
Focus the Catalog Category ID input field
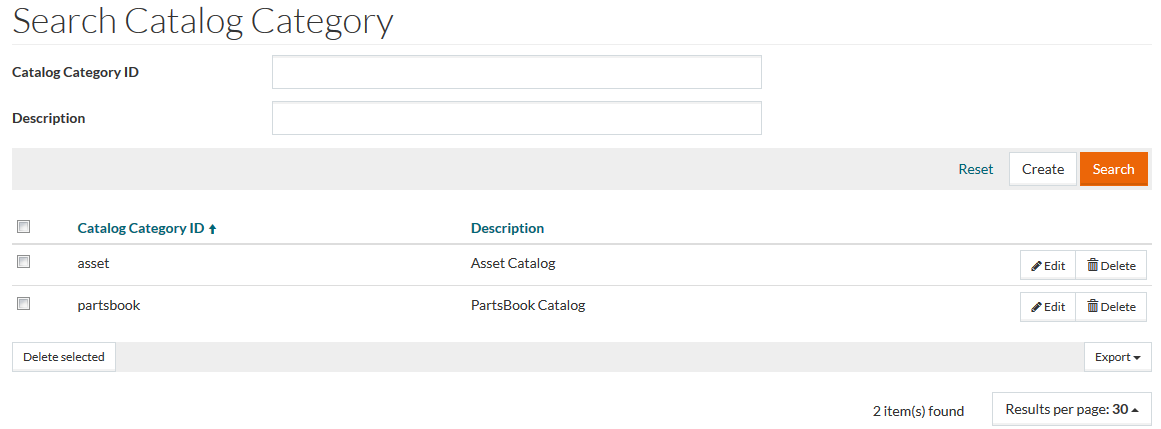516,72
